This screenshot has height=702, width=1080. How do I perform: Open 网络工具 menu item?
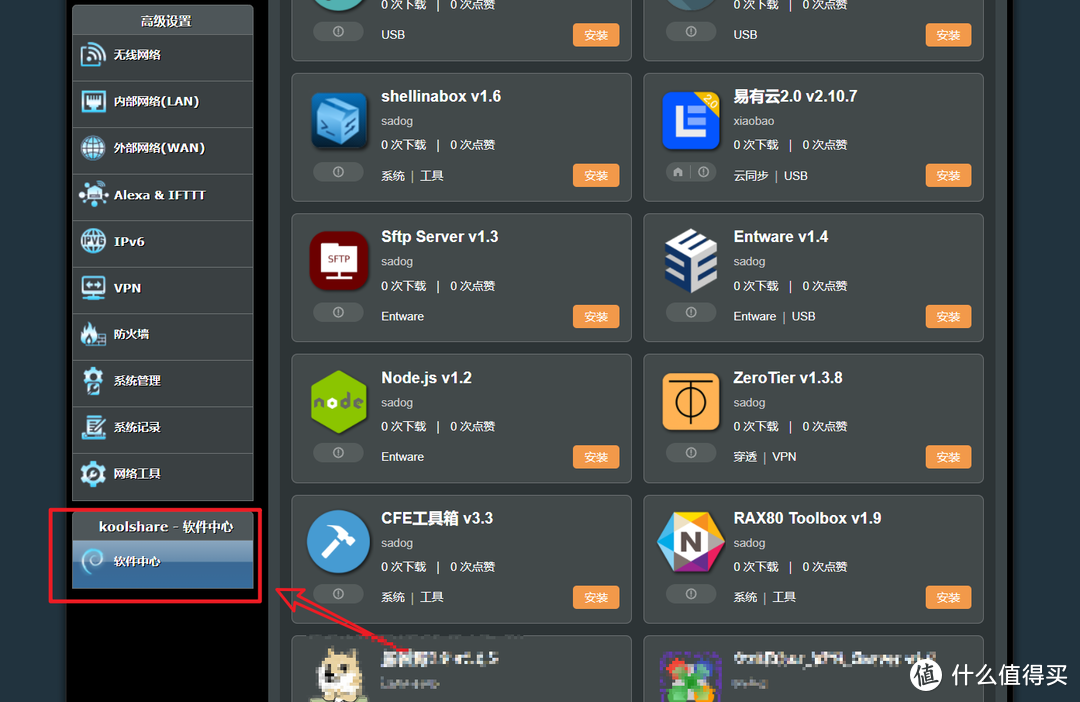(x=163, y=477)
